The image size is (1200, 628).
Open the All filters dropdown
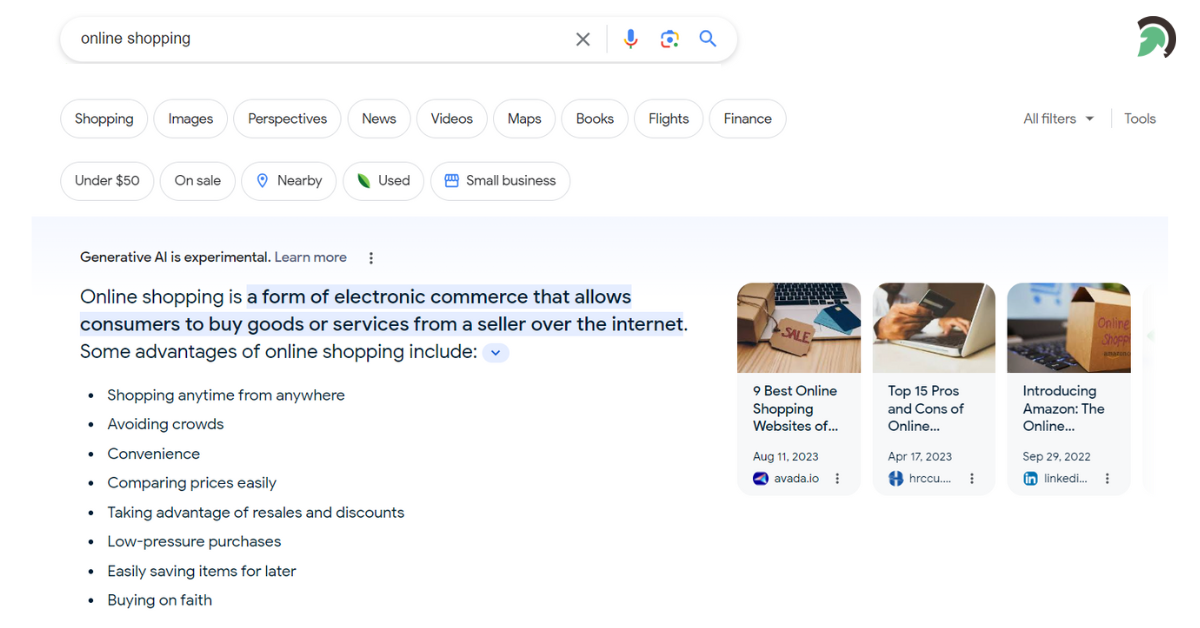tap(1058, 119)
